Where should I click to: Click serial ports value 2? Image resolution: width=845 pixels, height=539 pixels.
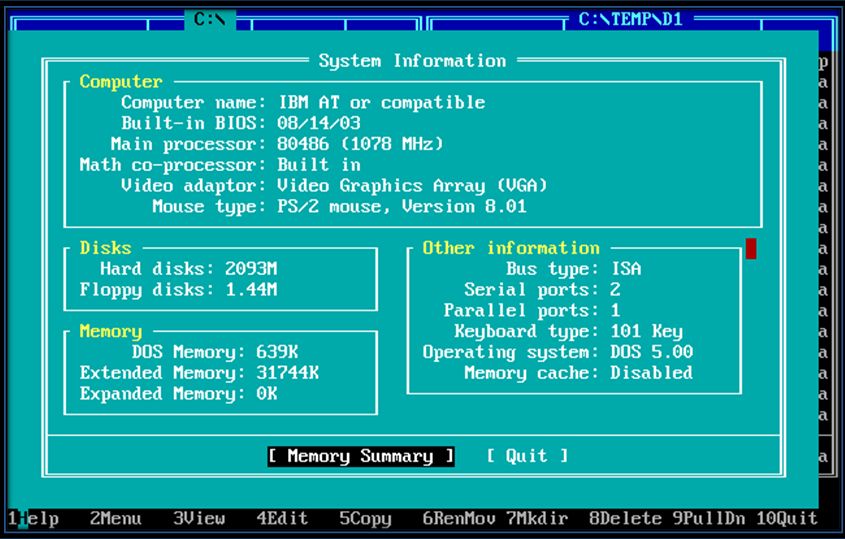(615, 290)
